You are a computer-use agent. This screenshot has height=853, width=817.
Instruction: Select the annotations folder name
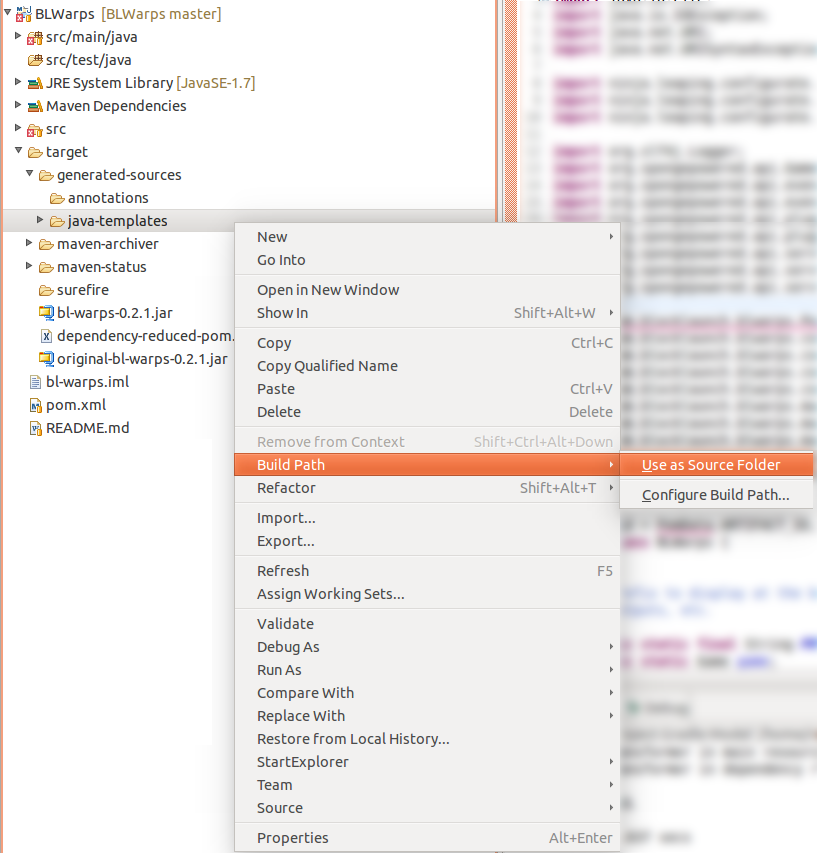(x=108, y=198)
